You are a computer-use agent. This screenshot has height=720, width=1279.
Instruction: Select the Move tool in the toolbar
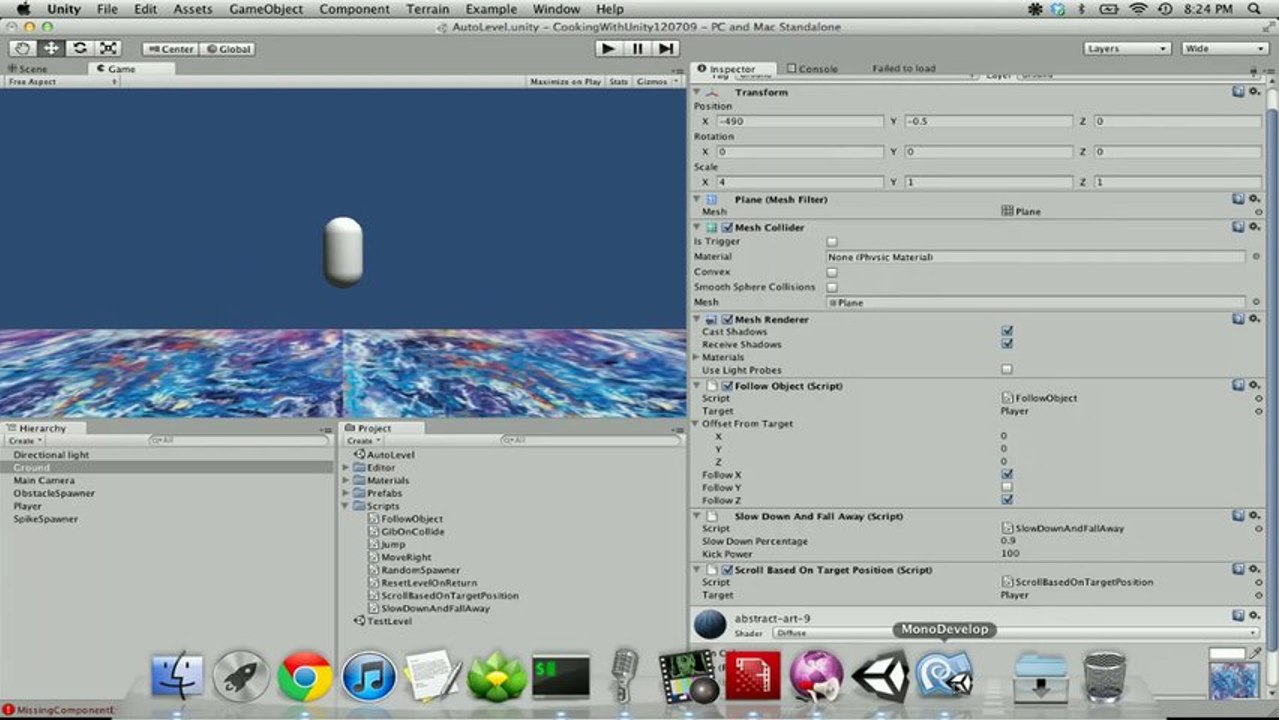pos(51,48)
